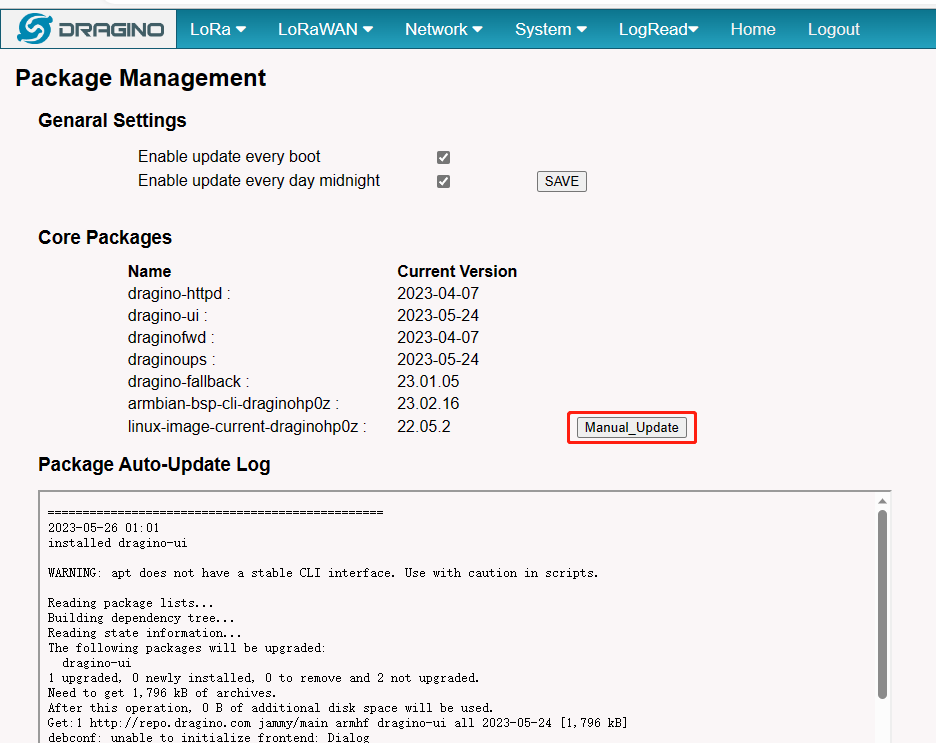Click the Dragino logo

(90, 29)
